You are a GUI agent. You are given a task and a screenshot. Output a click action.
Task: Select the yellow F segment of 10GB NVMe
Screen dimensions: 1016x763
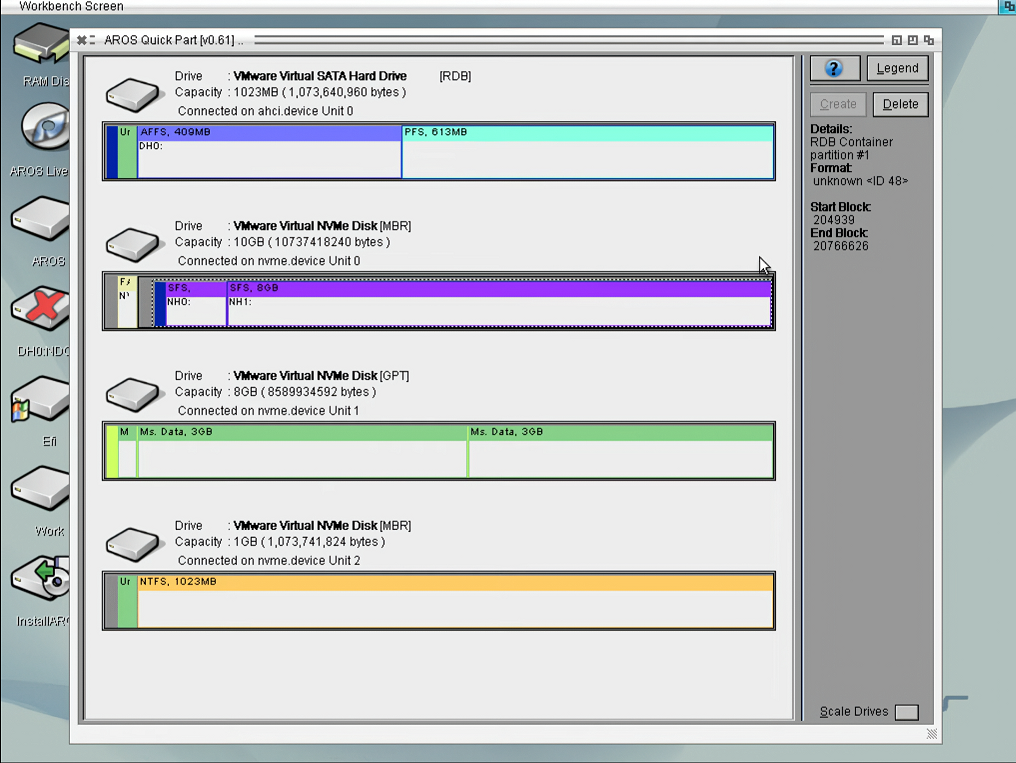[128, 302]
